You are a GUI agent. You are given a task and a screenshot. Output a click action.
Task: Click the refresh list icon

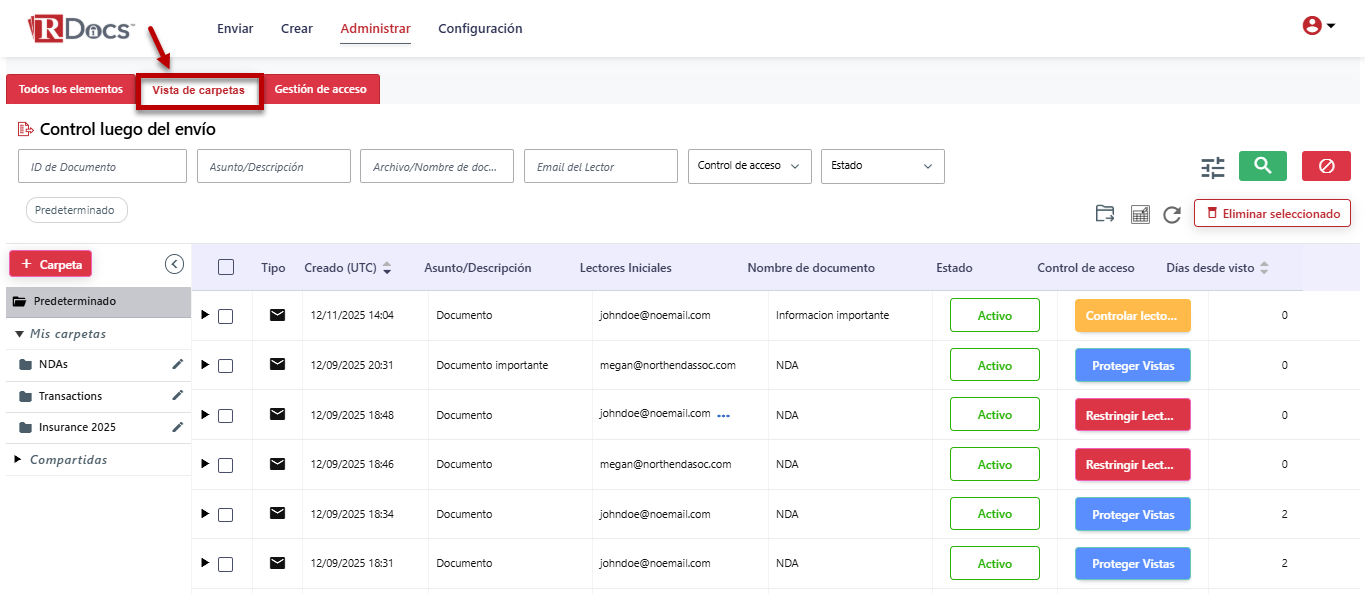coord(1172,214)
